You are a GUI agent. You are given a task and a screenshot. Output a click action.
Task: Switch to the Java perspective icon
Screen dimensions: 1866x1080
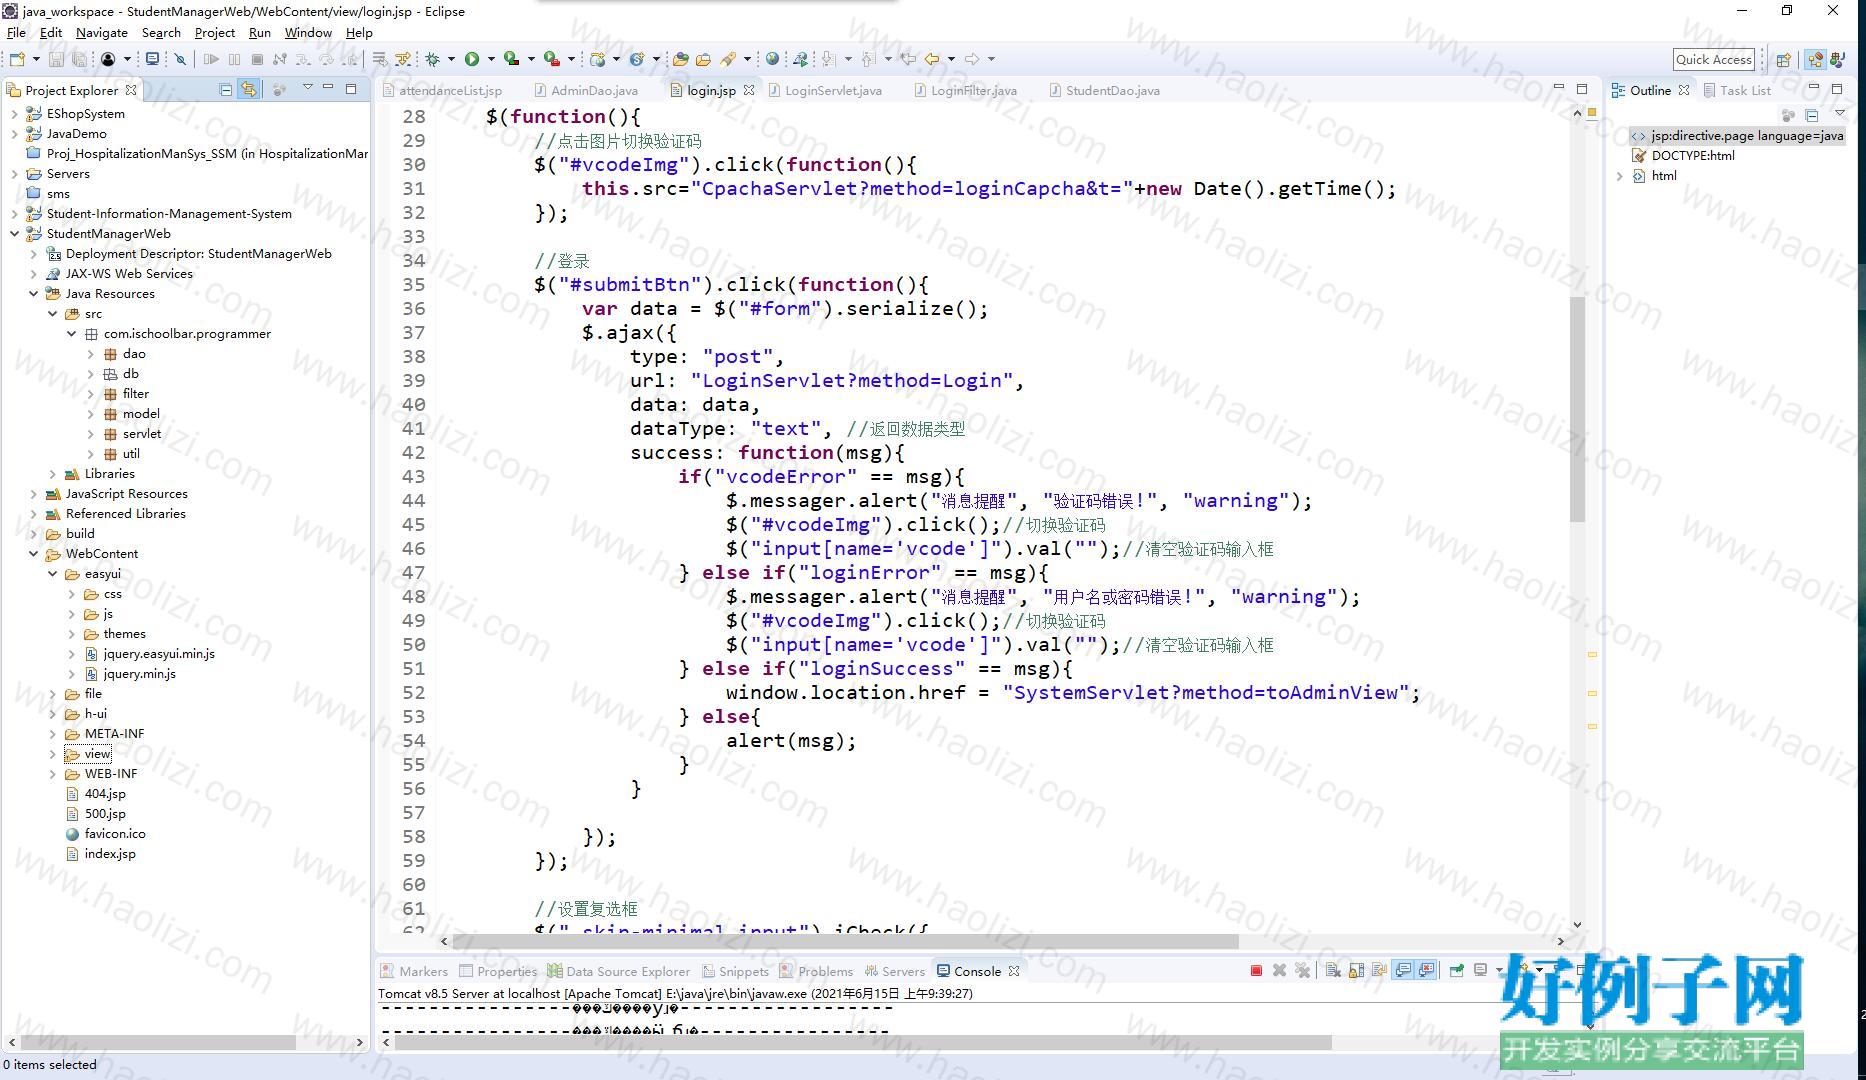tap(1838, 59)
